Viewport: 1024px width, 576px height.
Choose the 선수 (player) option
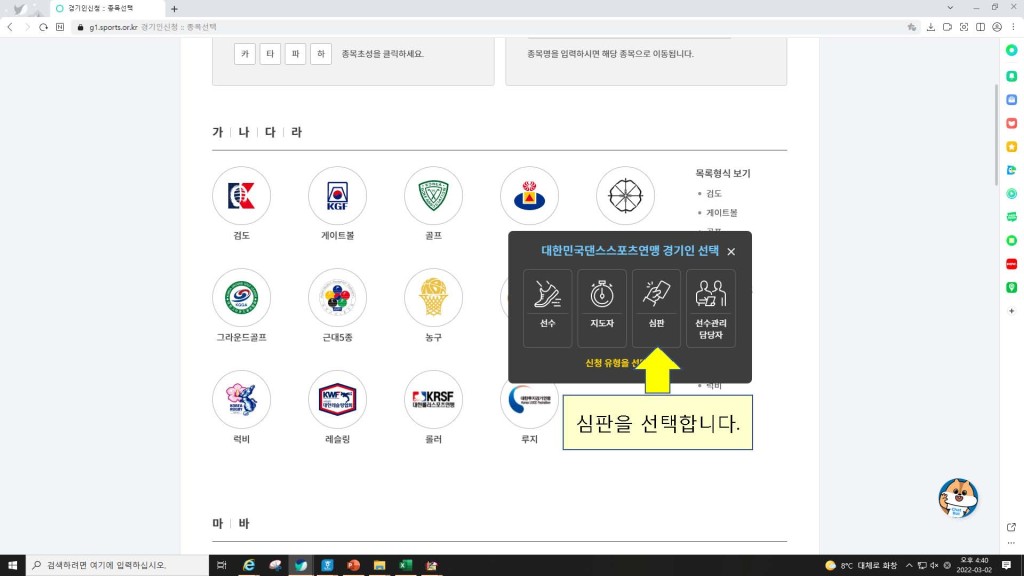pyautogui.click(x=547, y=308)
